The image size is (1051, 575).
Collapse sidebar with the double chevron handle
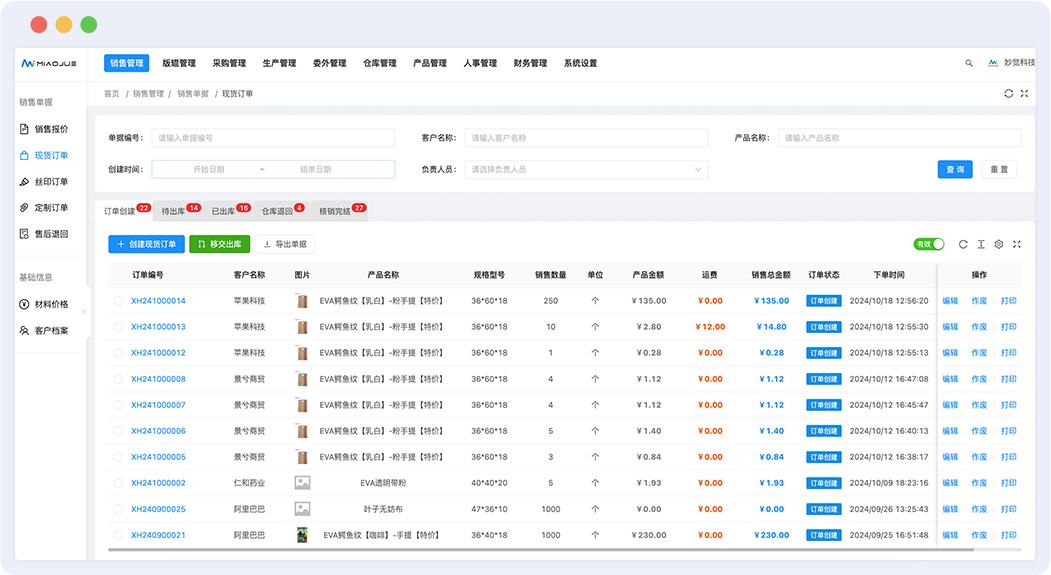coord(84,311)
